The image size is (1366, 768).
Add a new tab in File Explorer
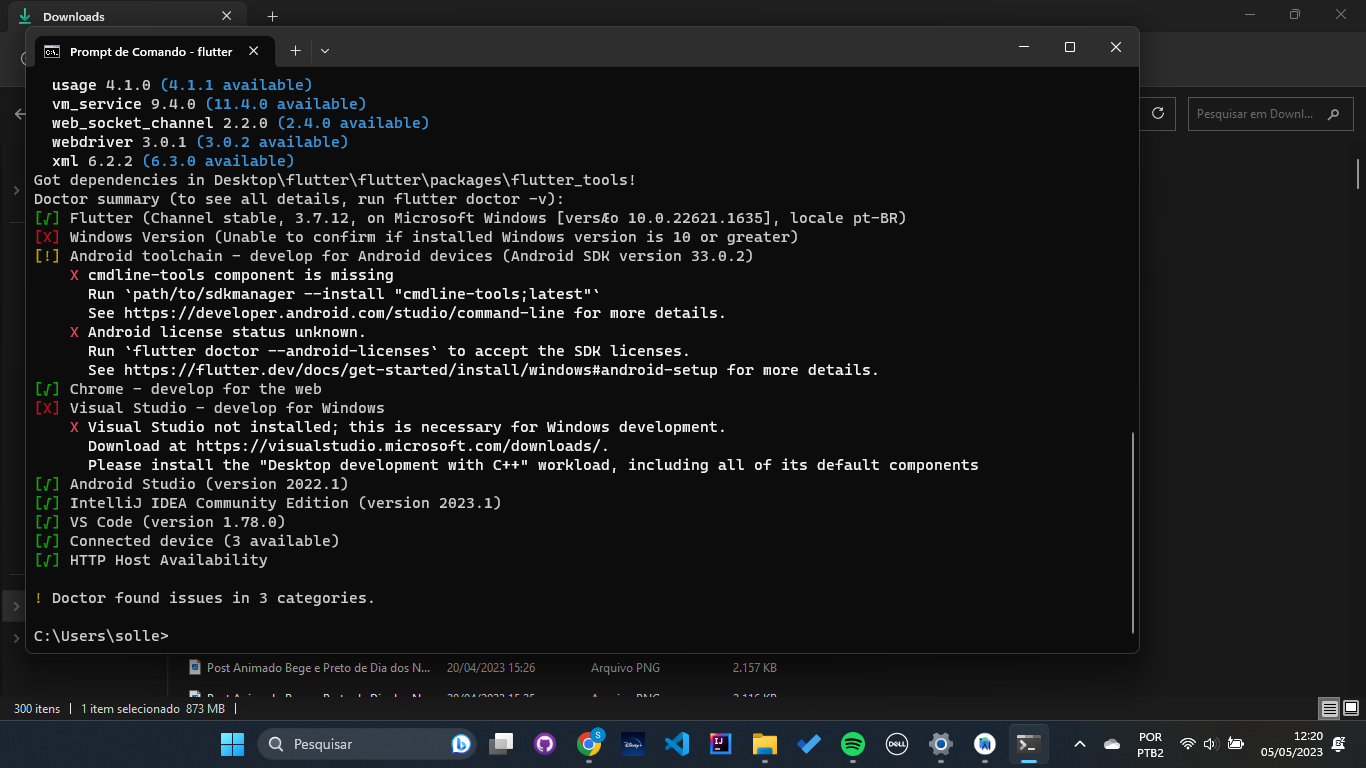272,16
